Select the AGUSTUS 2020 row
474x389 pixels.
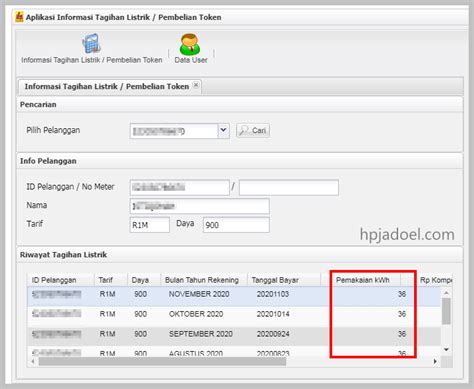coord(234,352)
